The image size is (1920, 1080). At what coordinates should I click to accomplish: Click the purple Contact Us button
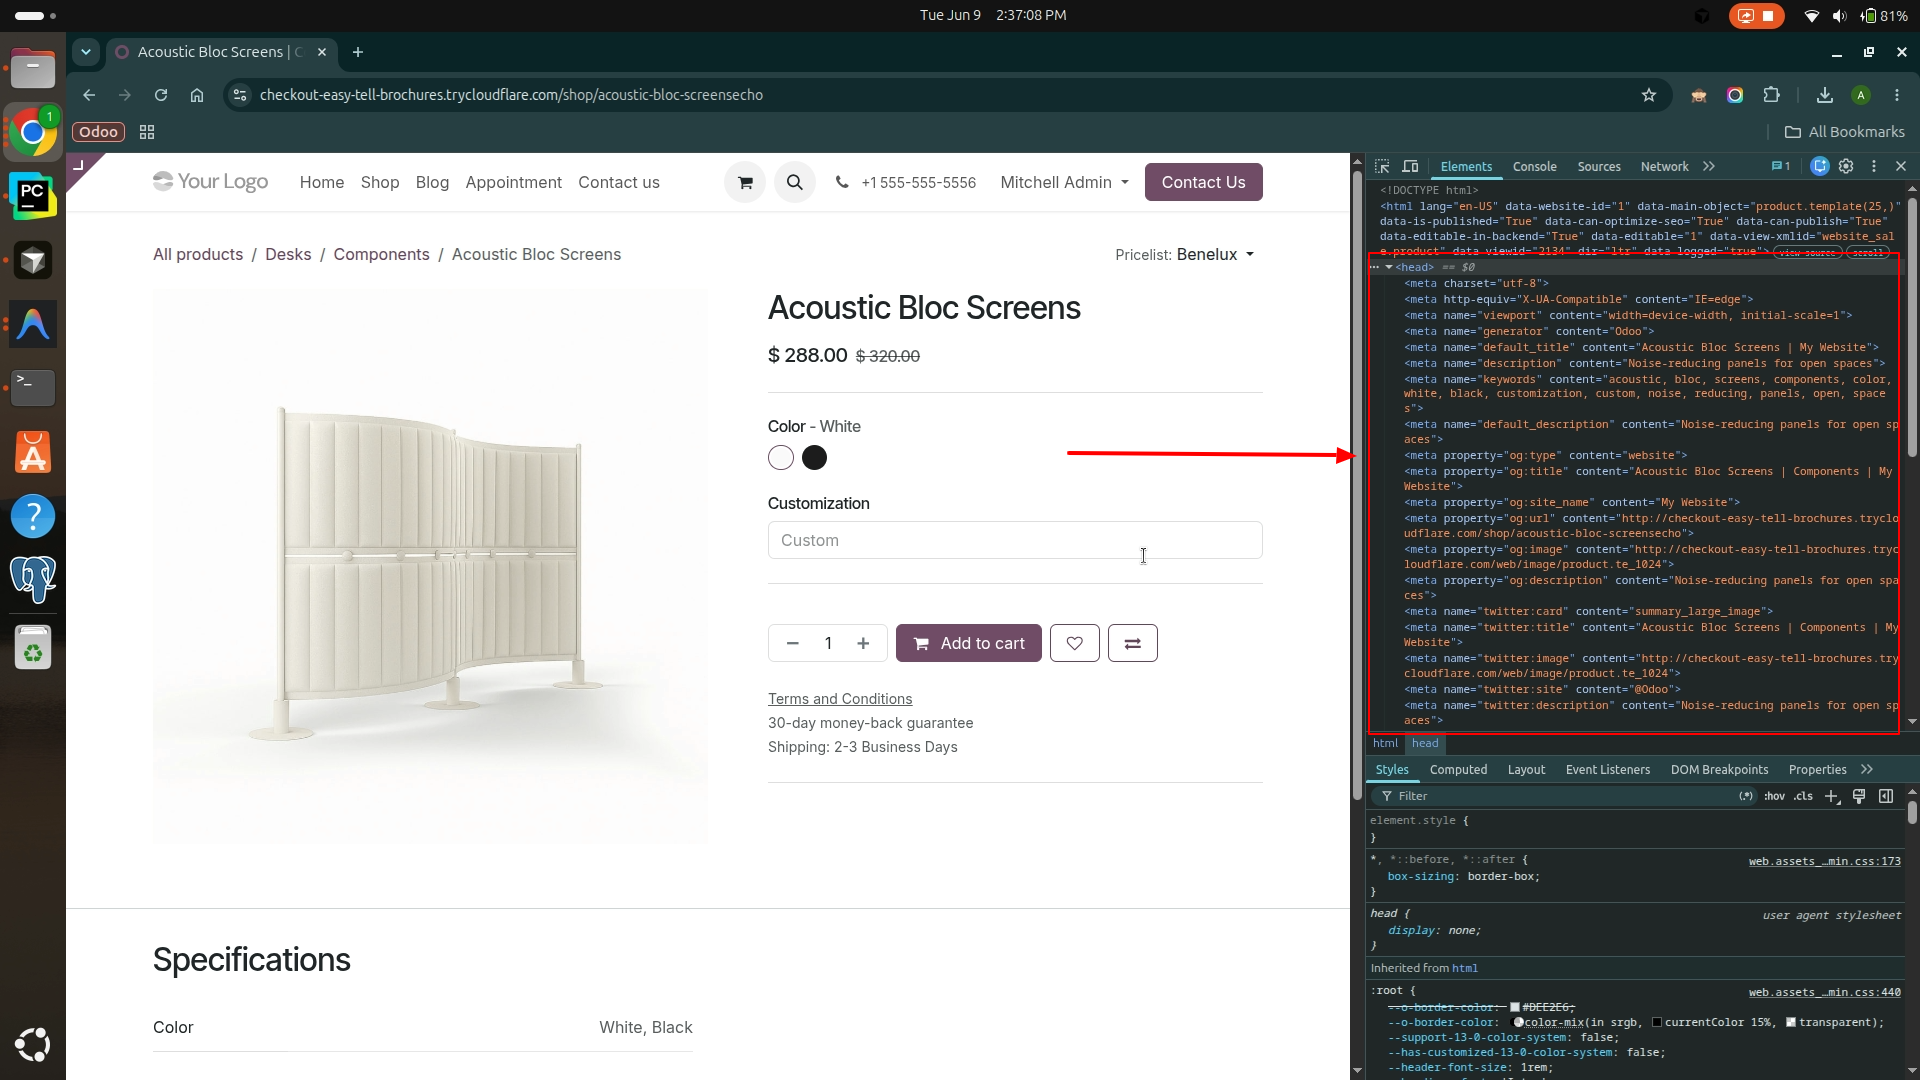[x=1204, y=183]
